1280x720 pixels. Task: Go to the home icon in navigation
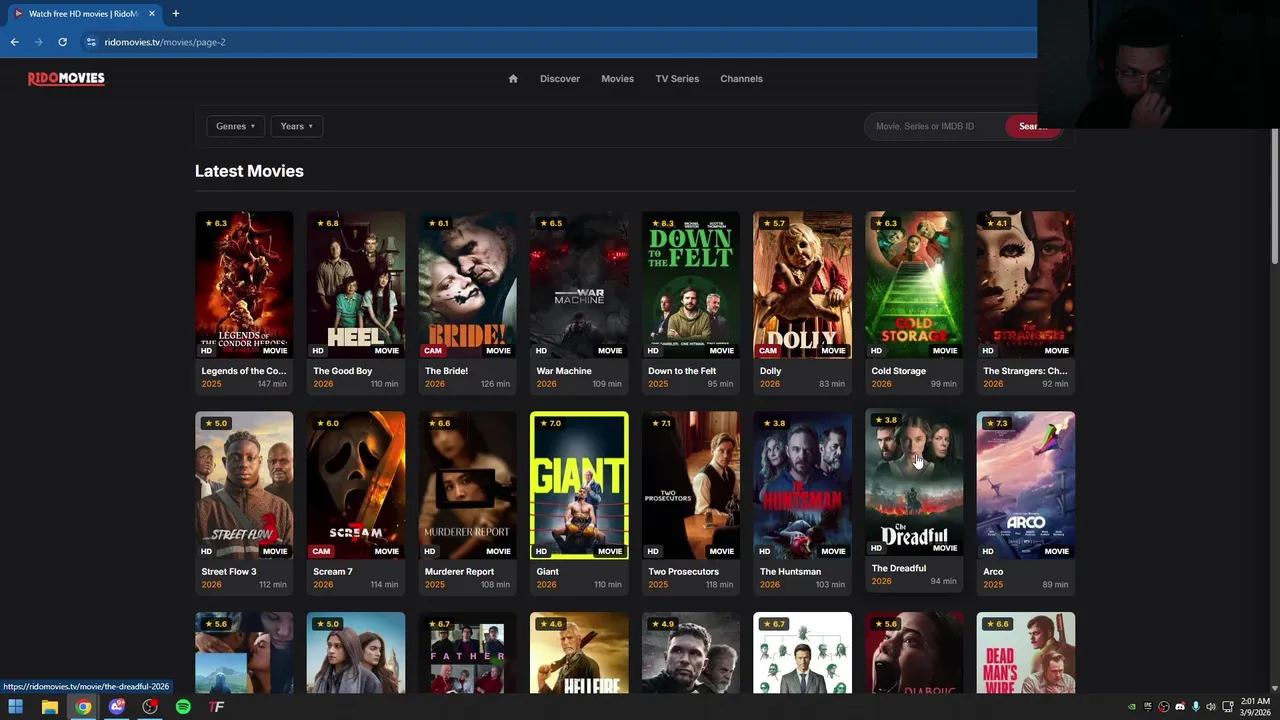click(x=513, y=79)
